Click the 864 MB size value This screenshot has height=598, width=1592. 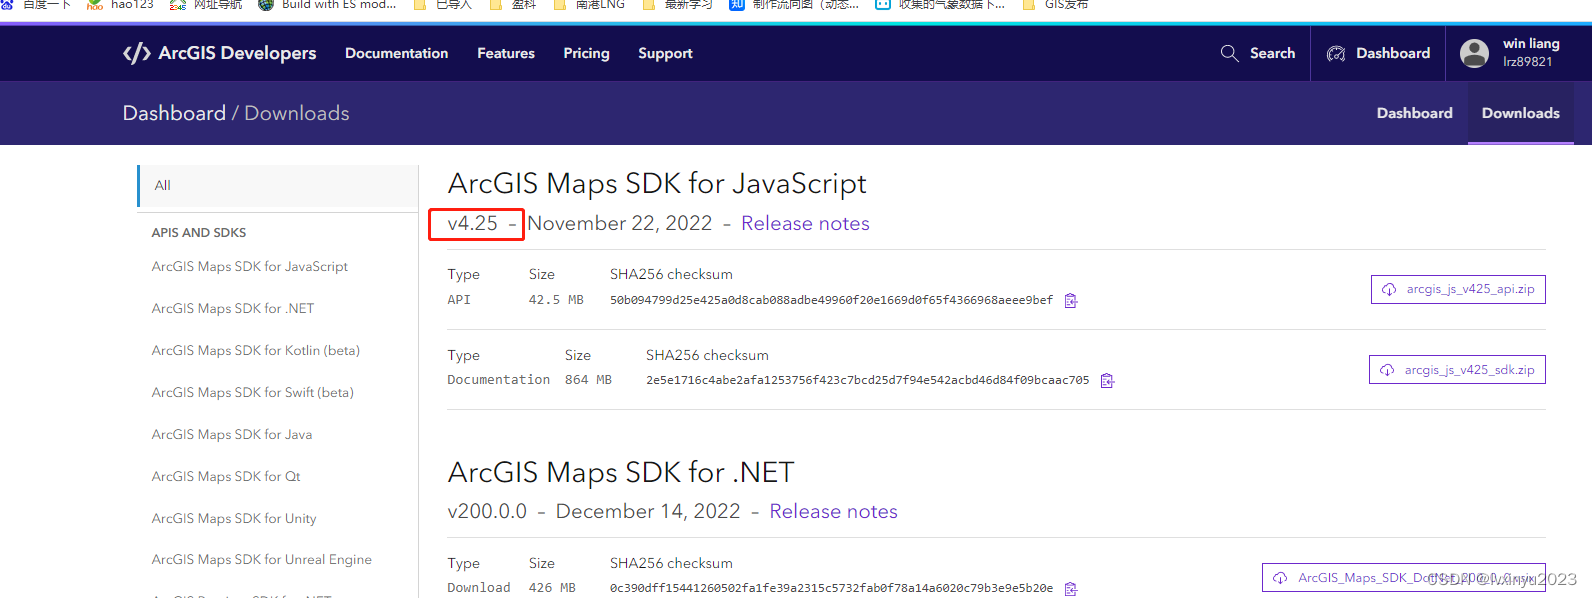[x=588, y=380]
